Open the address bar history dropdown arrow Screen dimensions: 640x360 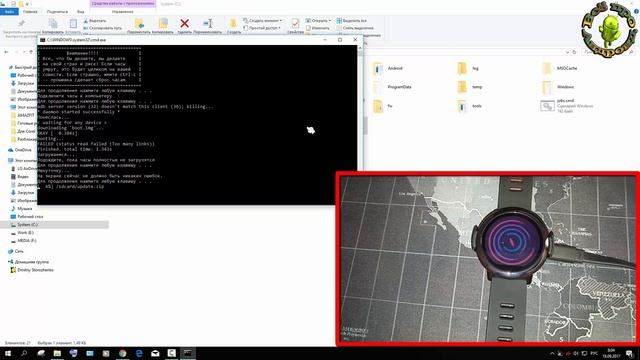click(567, 52)
